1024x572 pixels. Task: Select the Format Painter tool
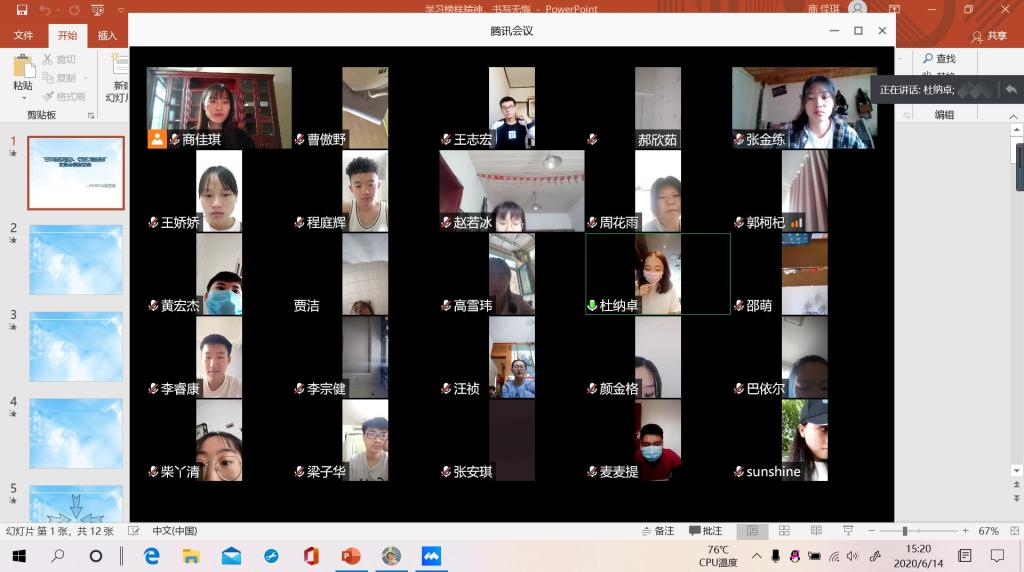click(x=47, y=97)
